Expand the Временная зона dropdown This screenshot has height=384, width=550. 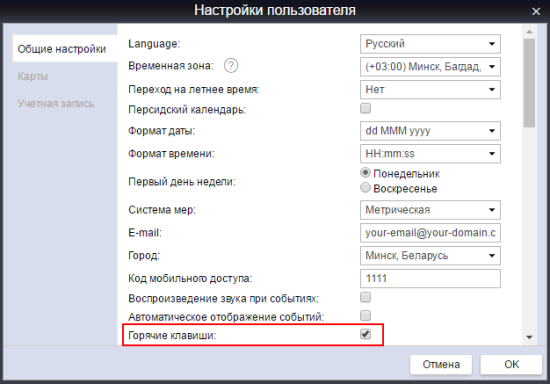[430, 67]
